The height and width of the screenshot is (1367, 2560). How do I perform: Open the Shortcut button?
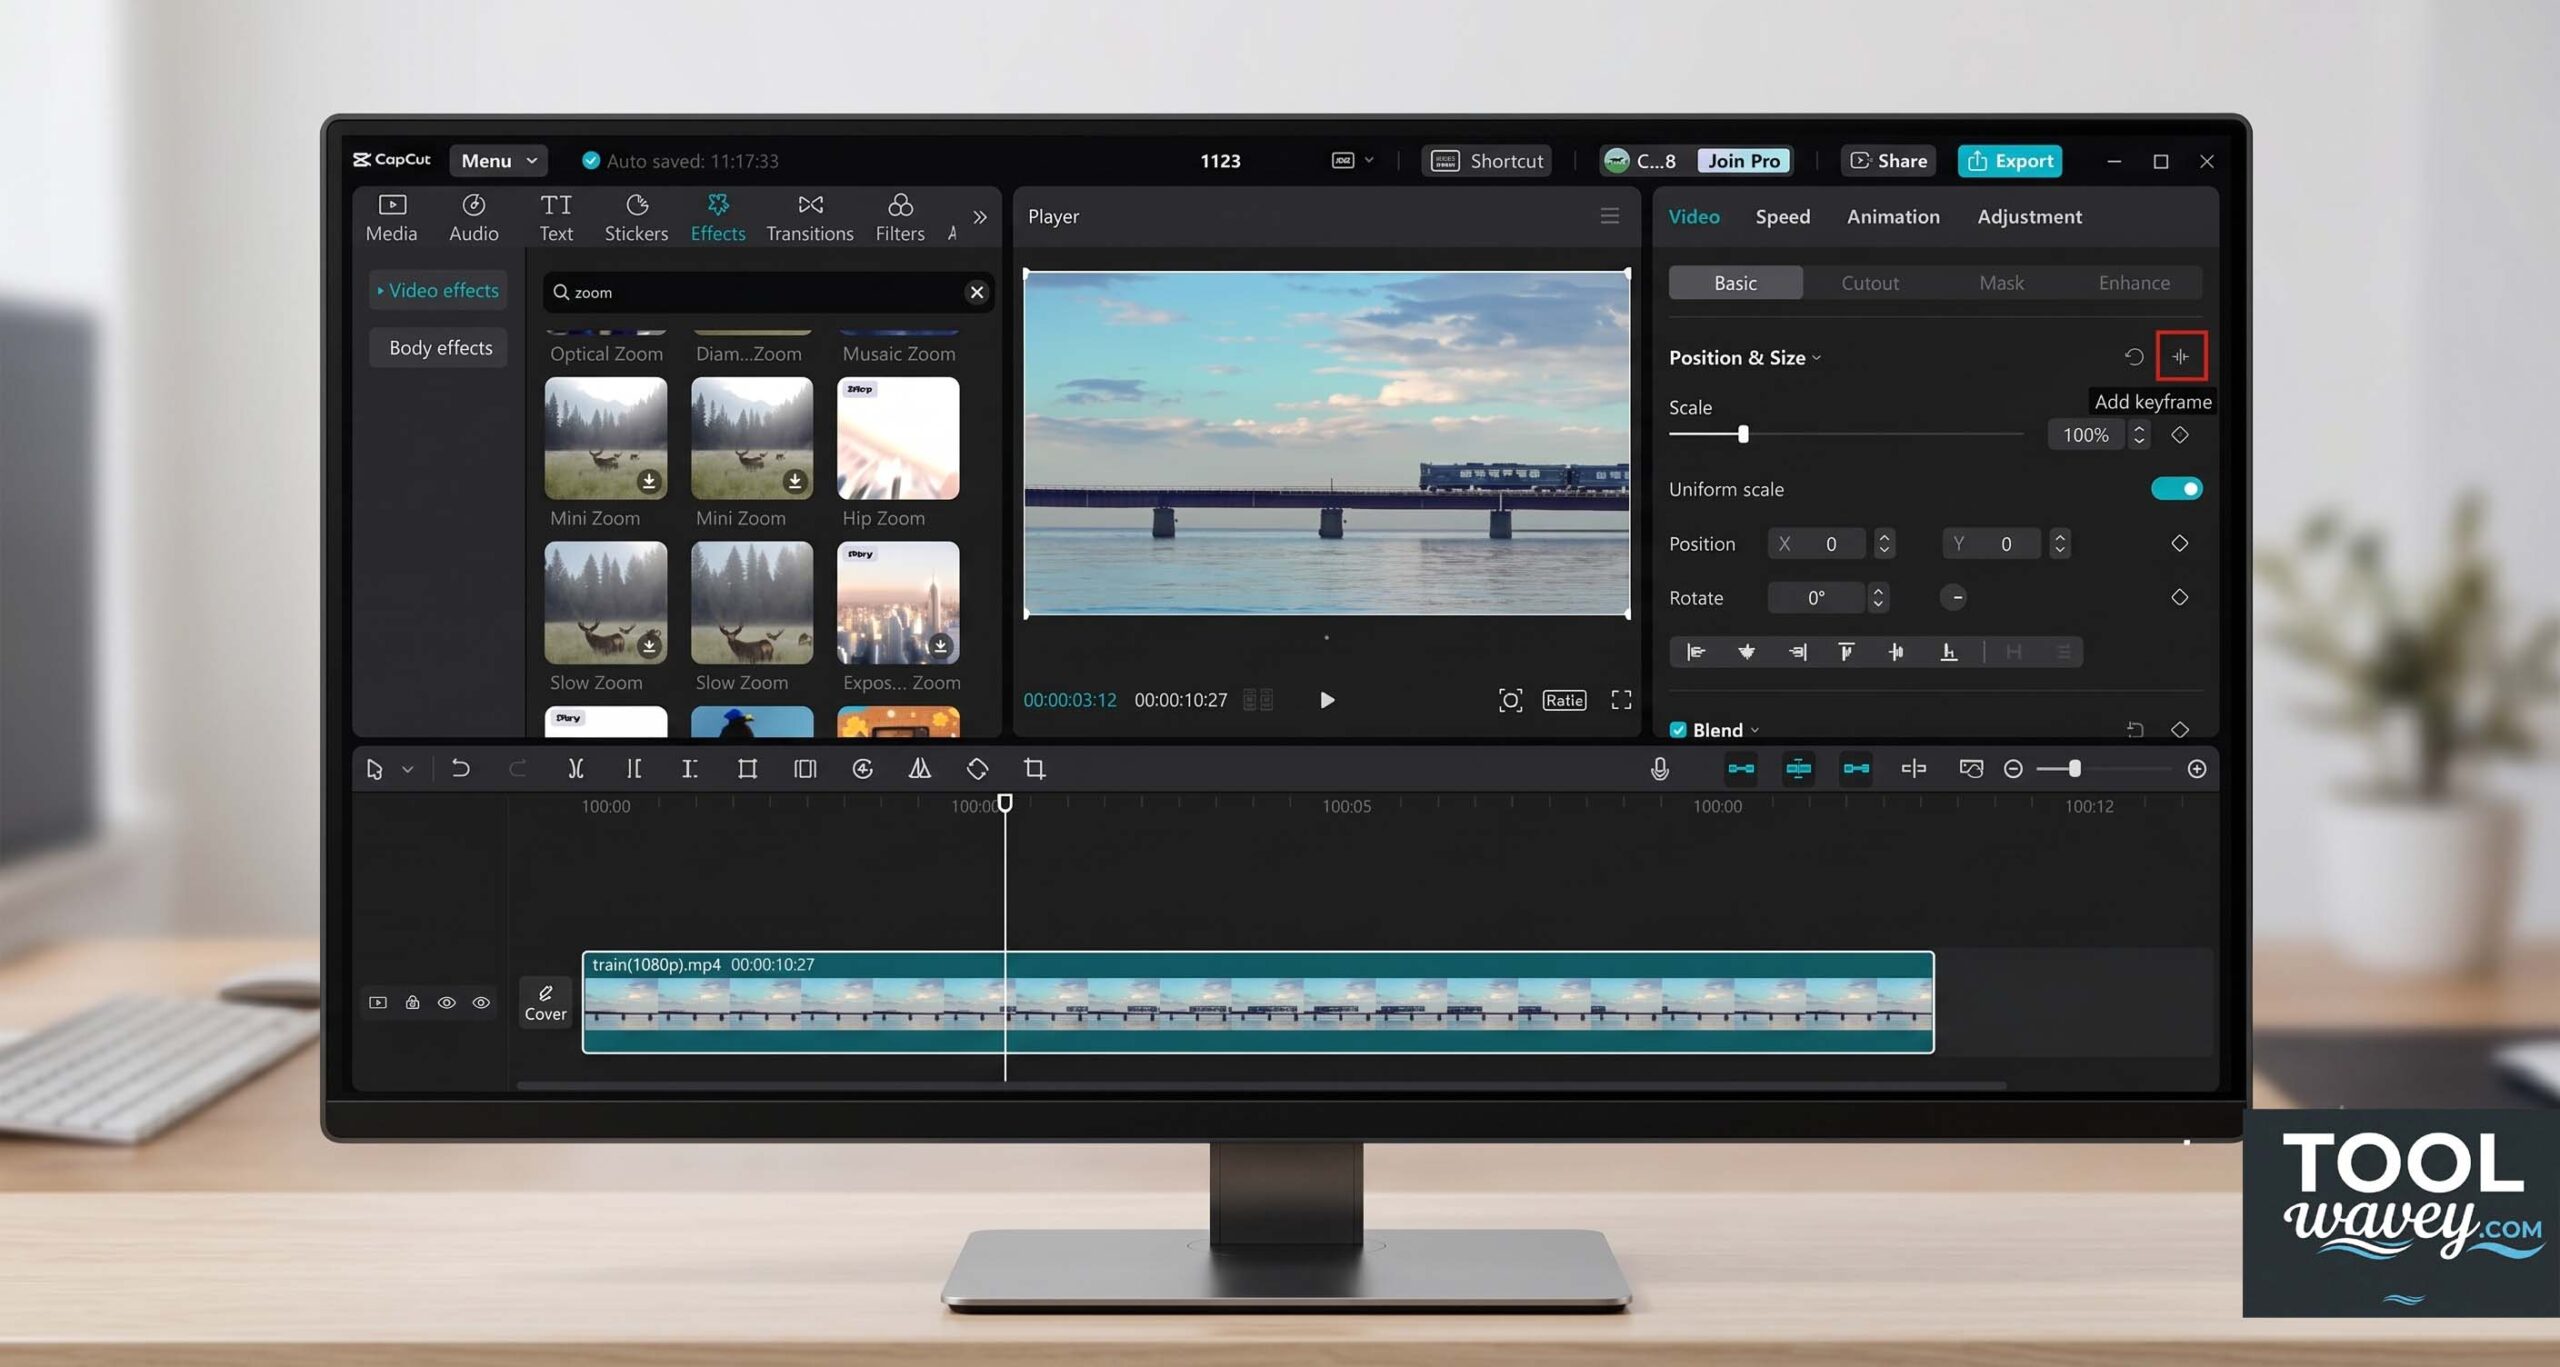tap(1486, 160)
